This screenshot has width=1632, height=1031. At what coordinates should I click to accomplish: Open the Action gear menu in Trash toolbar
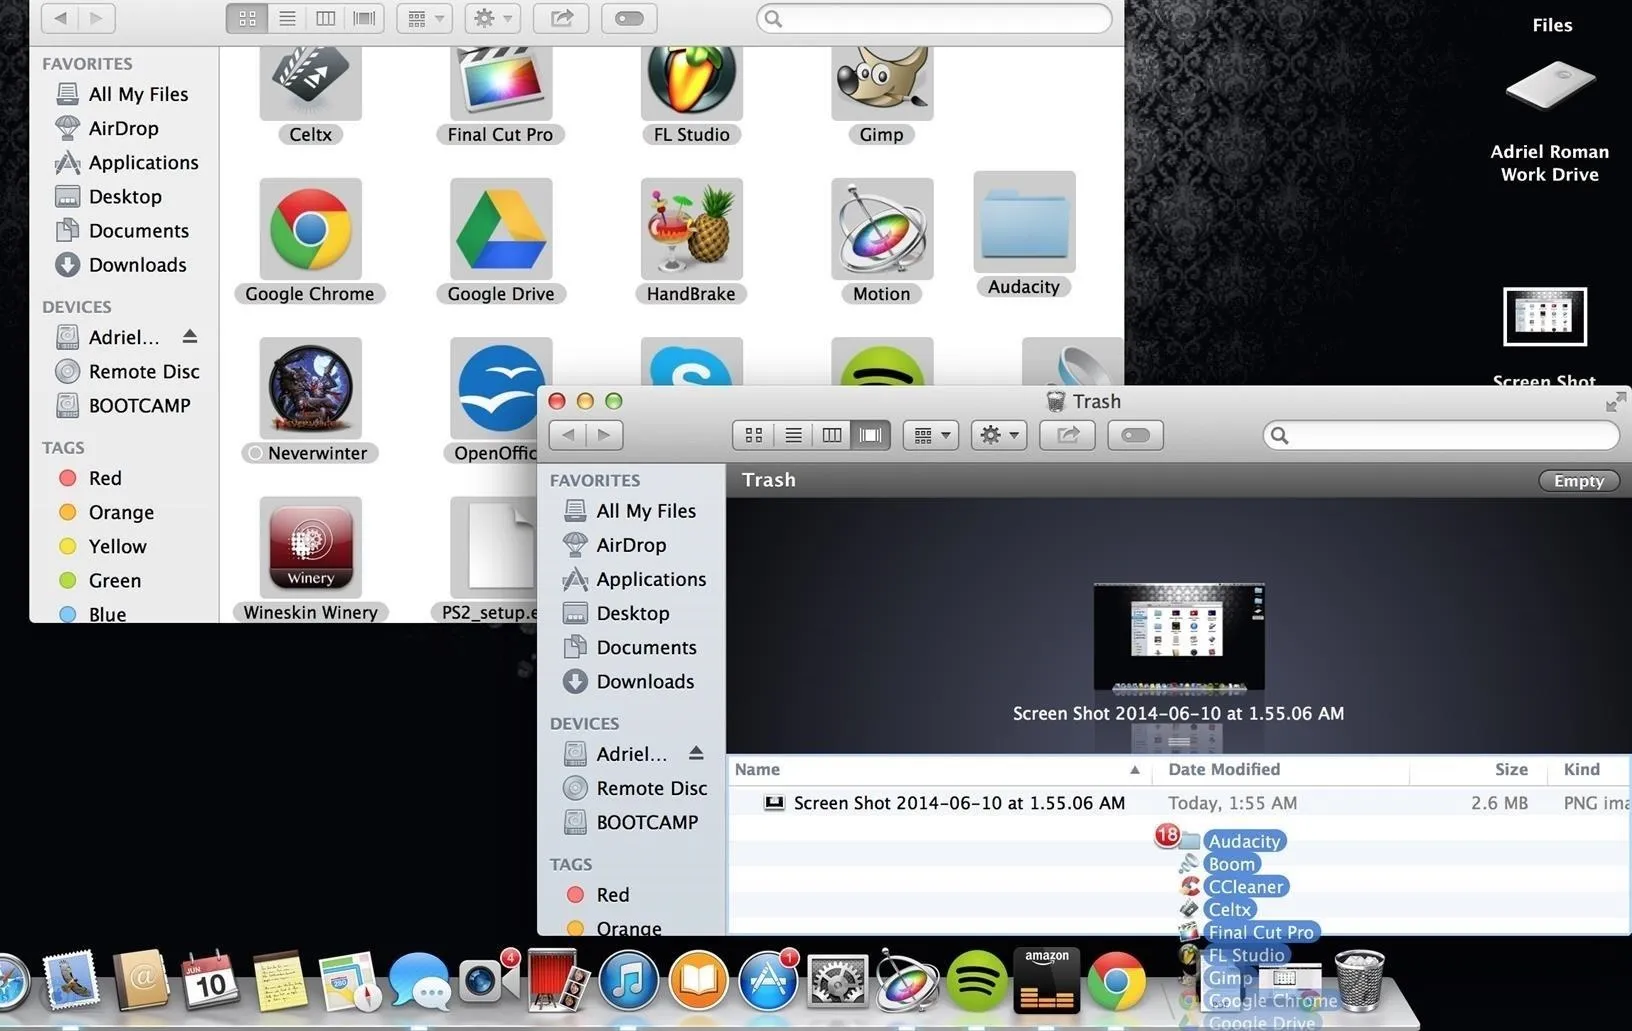(x=999, y=435)
